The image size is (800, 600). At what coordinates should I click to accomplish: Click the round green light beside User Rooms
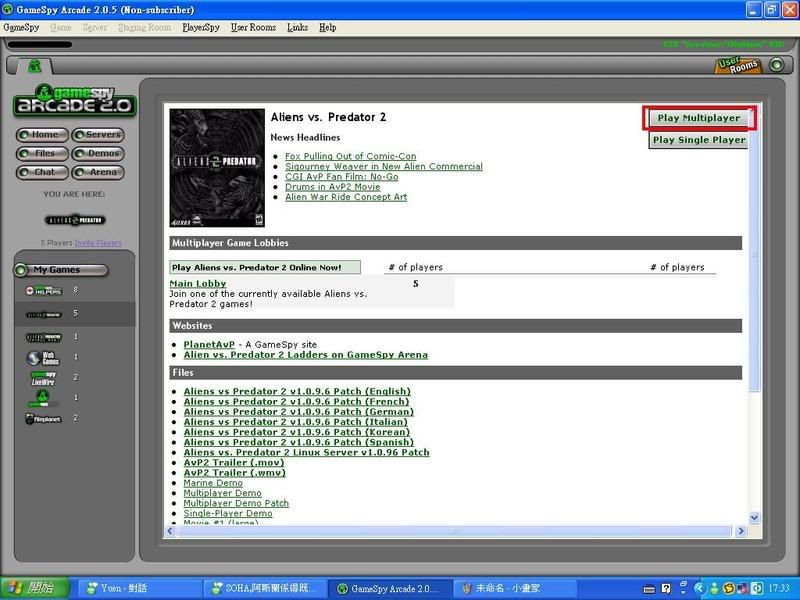(x=777, y=65)
